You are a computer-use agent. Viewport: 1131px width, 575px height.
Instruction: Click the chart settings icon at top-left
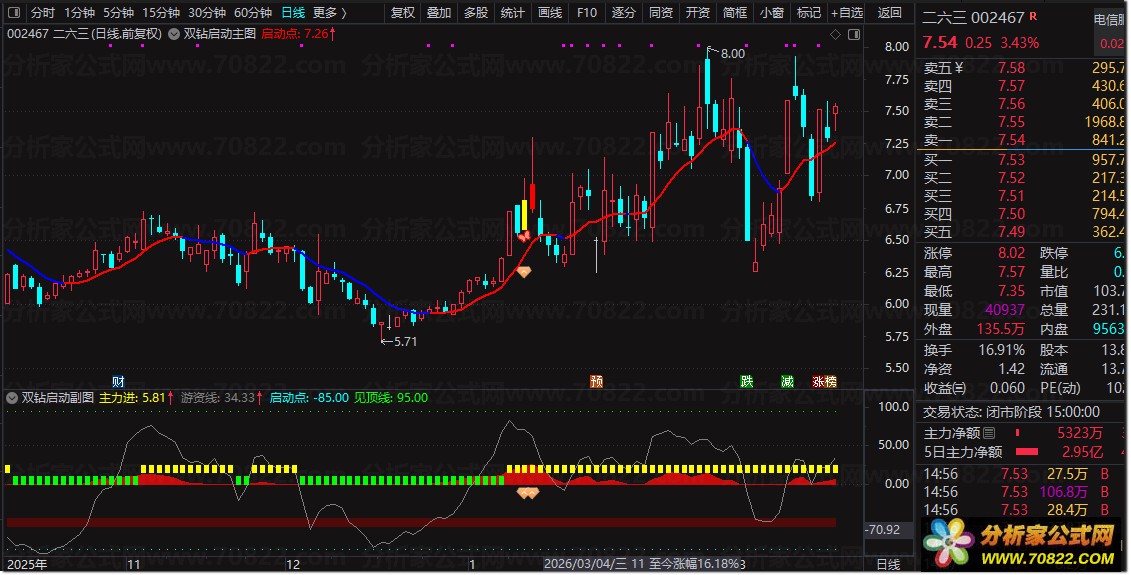13,13
